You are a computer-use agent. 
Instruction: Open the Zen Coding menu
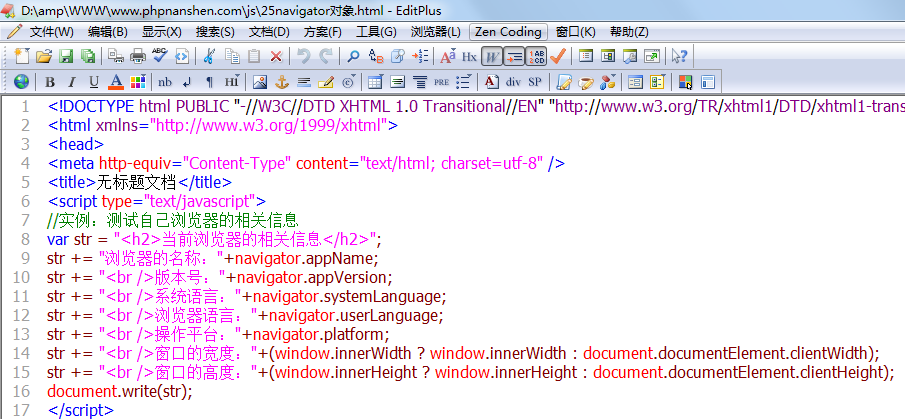pos(508,32)
